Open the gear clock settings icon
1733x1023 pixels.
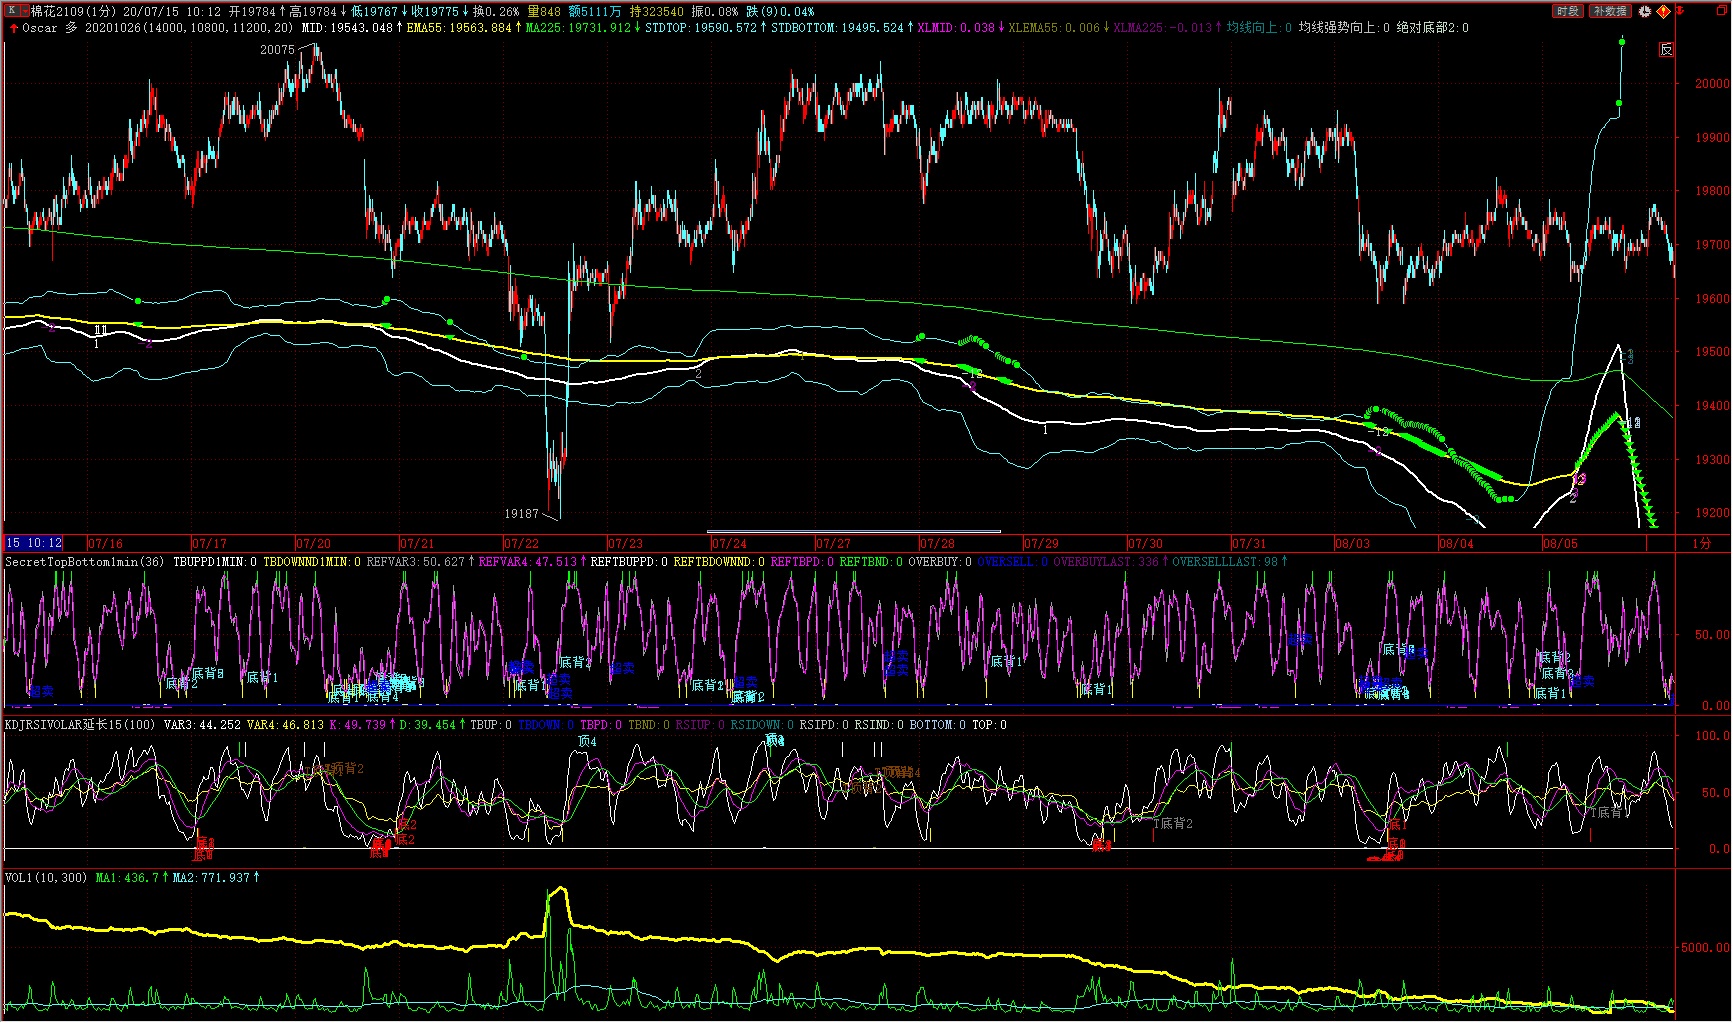pyautogui.click(x=1644, y=11)
